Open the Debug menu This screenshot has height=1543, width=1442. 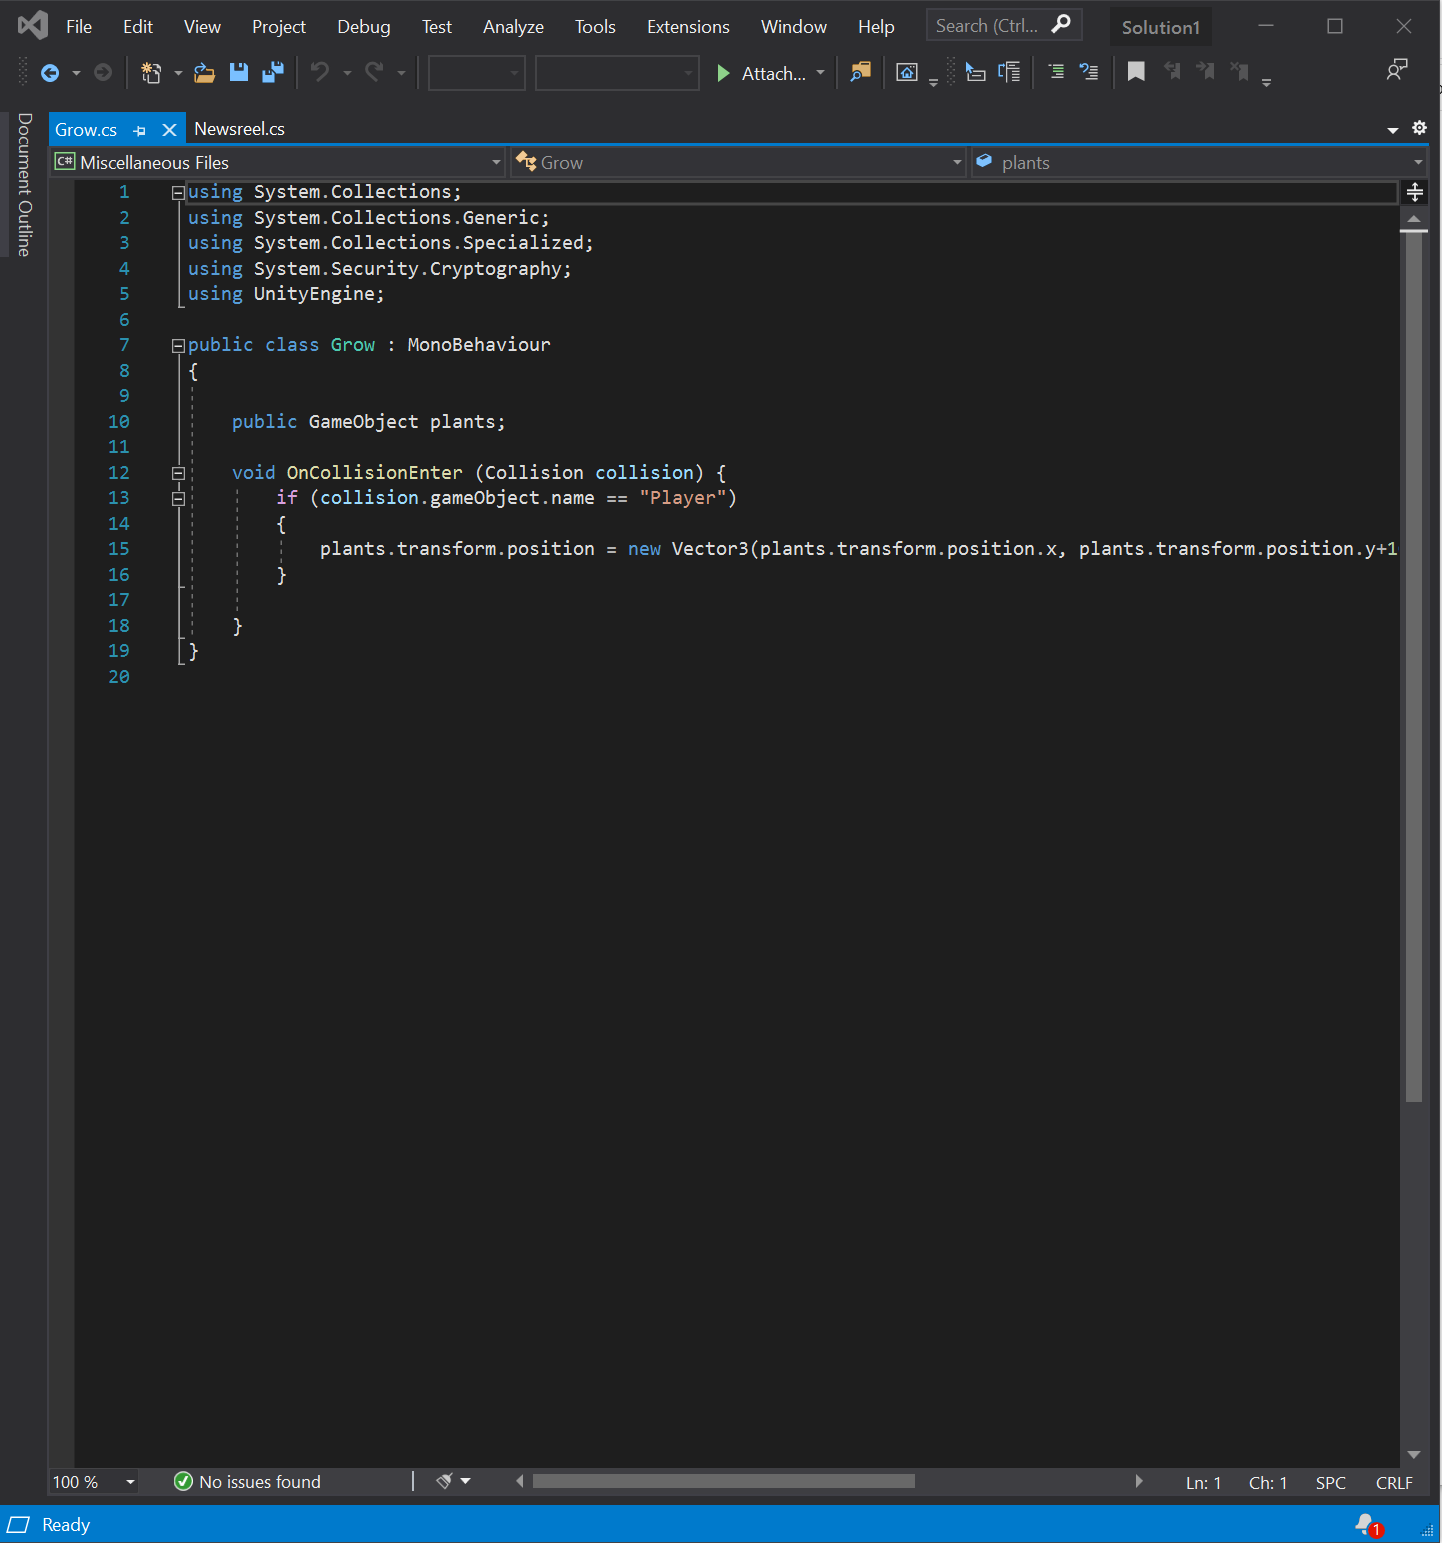click(x=363, y=27)
